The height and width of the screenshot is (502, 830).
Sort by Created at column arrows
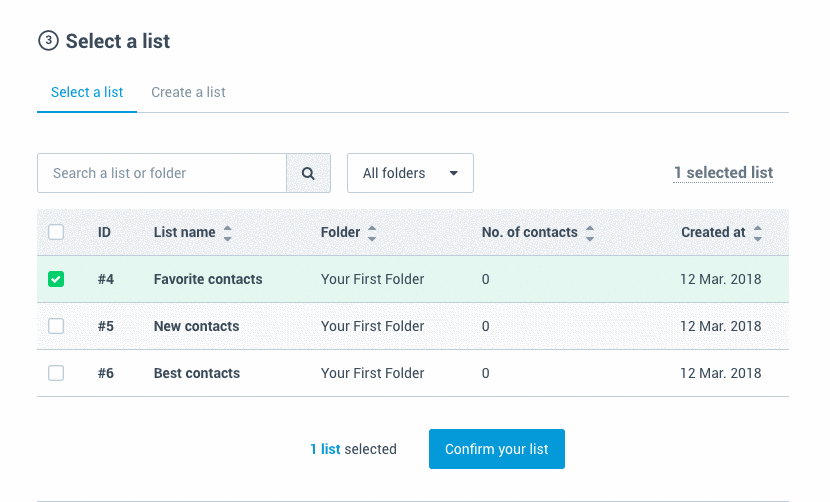coord(758,233)
